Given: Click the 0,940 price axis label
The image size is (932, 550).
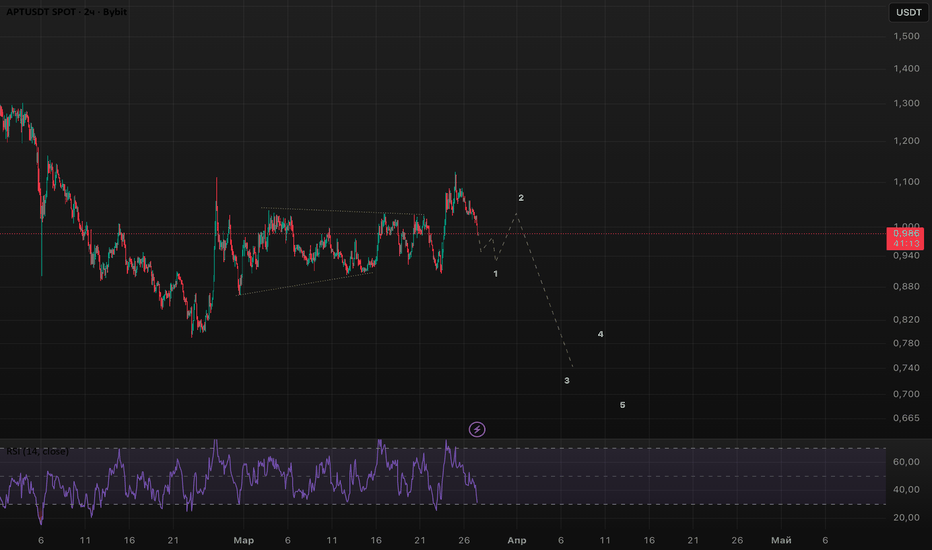Looking at the screenshot, I should tap(906, 256).
